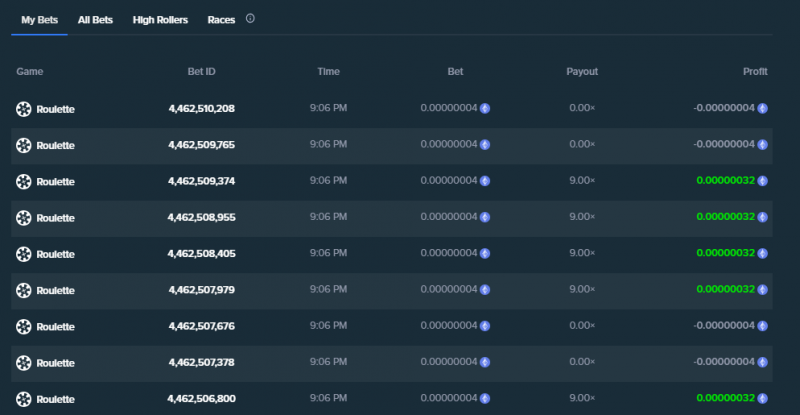Click 0.00× payout in row 4,462,509,765

[x=582, y=144]
